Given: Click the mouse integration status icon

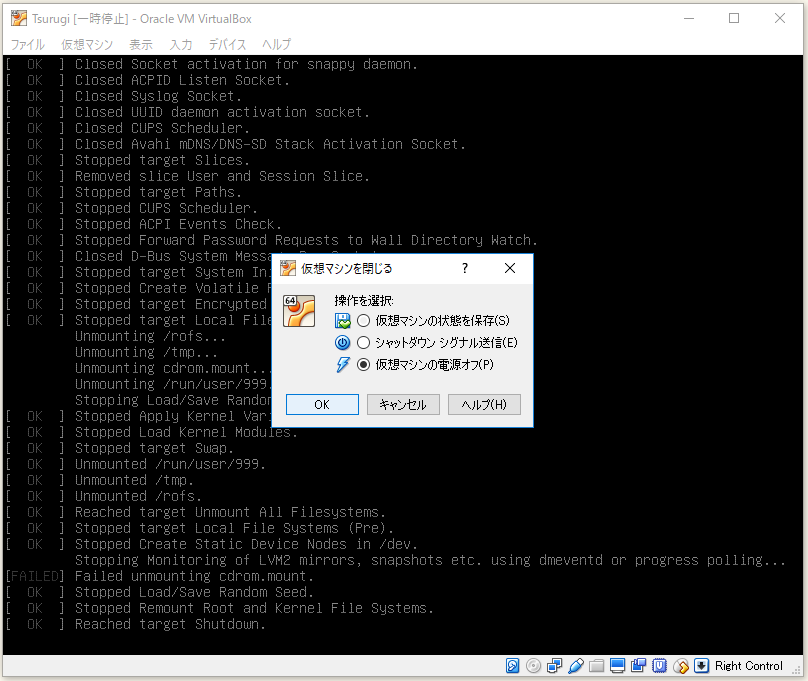Looking at the screenshot, I should pos(681,666).
